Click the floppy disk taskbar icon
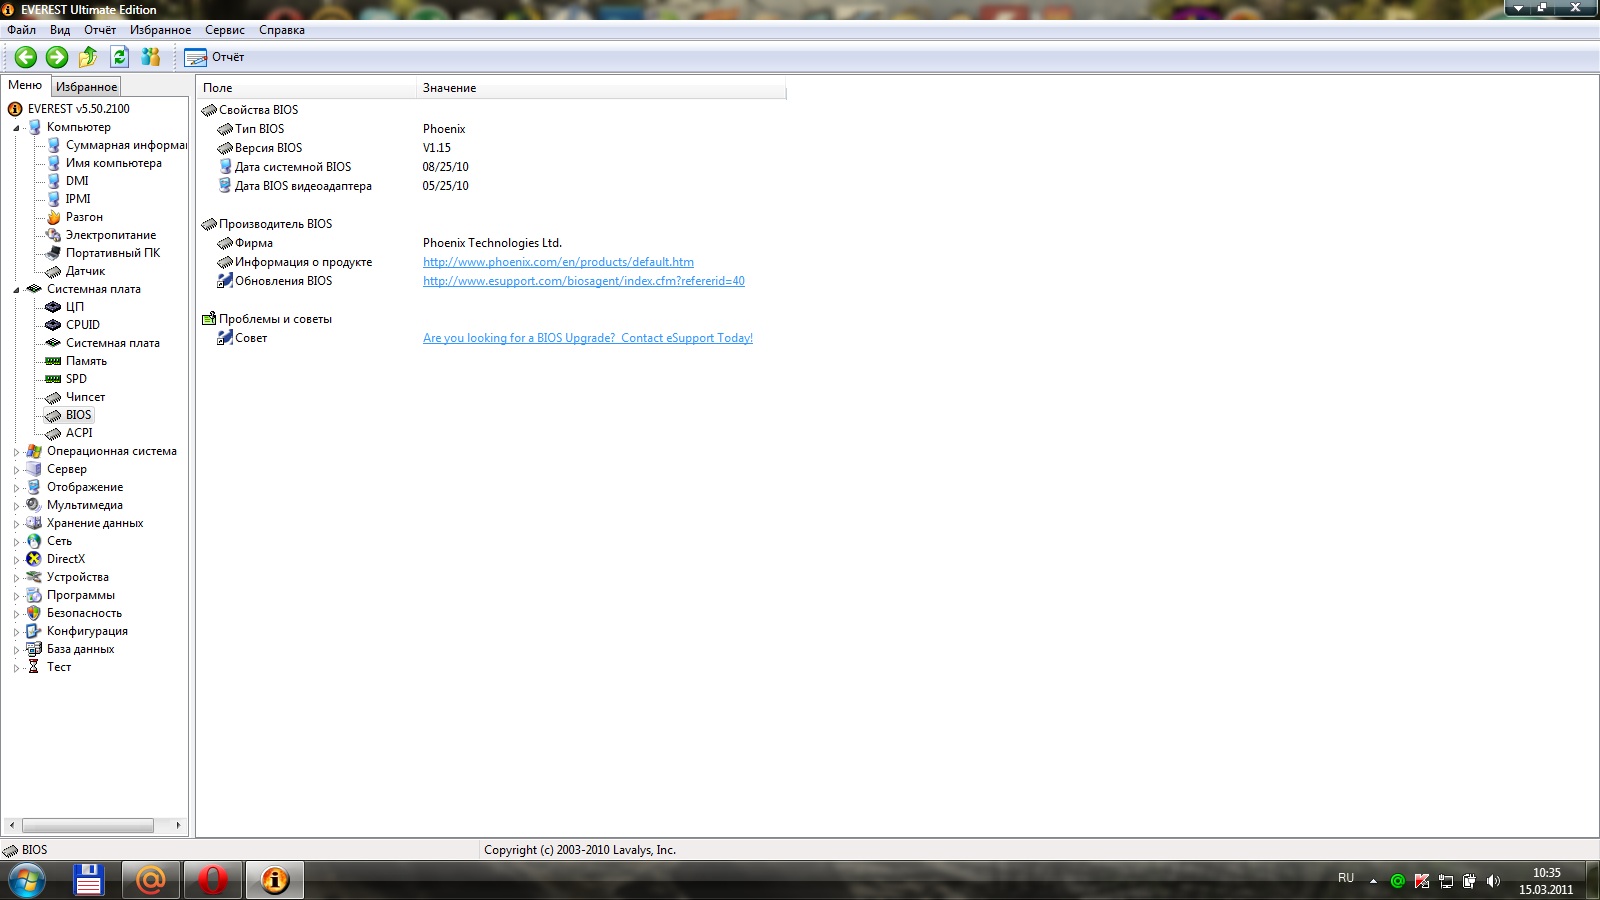The height and width of the screenshot is (900, 1600). tap(89, 880)
